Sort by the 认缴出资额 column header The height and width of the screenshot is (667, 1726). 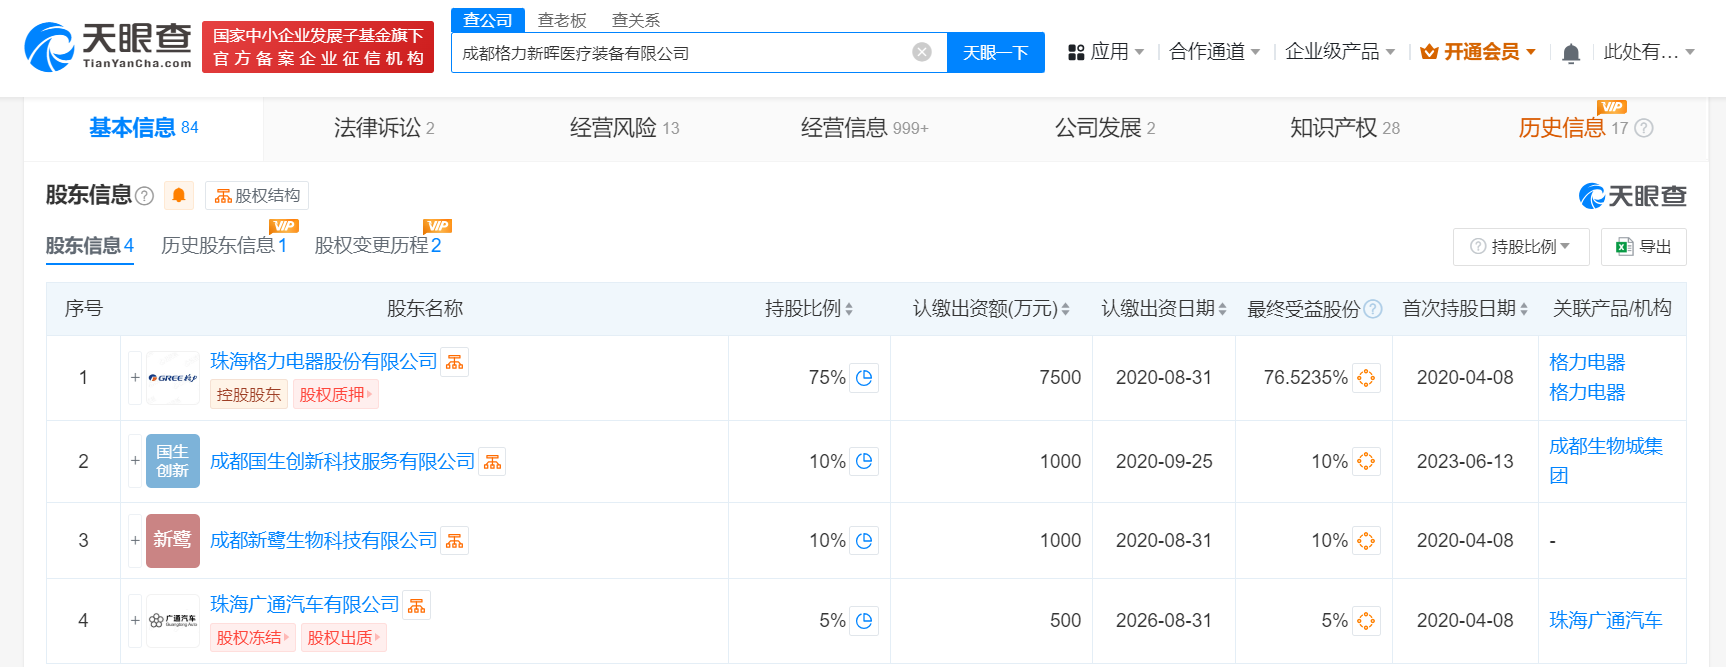click(x=990, y=309)
